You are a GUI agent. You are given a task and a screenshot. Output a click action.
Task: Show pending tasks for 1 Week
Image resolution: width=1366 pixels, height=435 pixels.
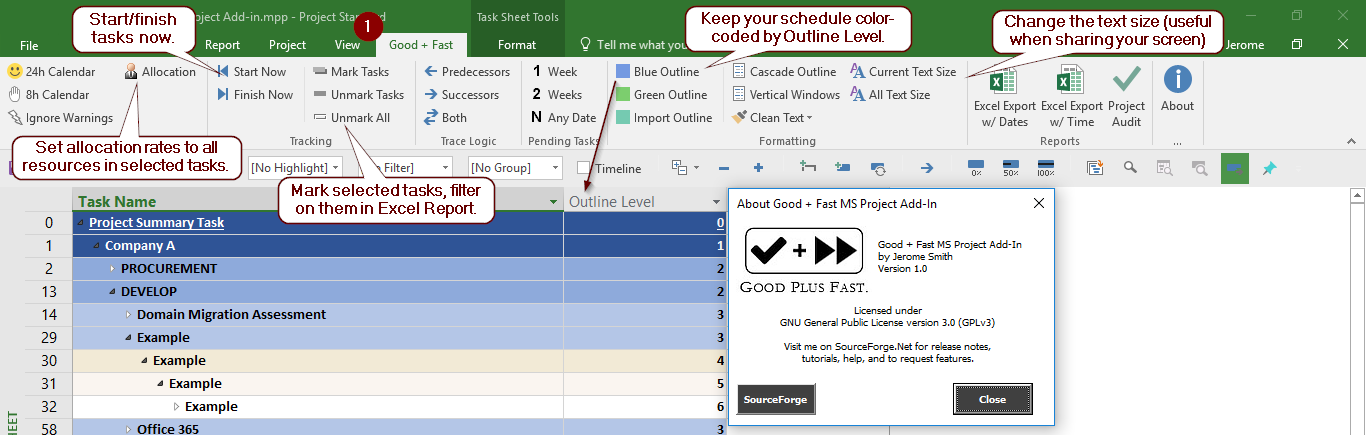(555, 72)
